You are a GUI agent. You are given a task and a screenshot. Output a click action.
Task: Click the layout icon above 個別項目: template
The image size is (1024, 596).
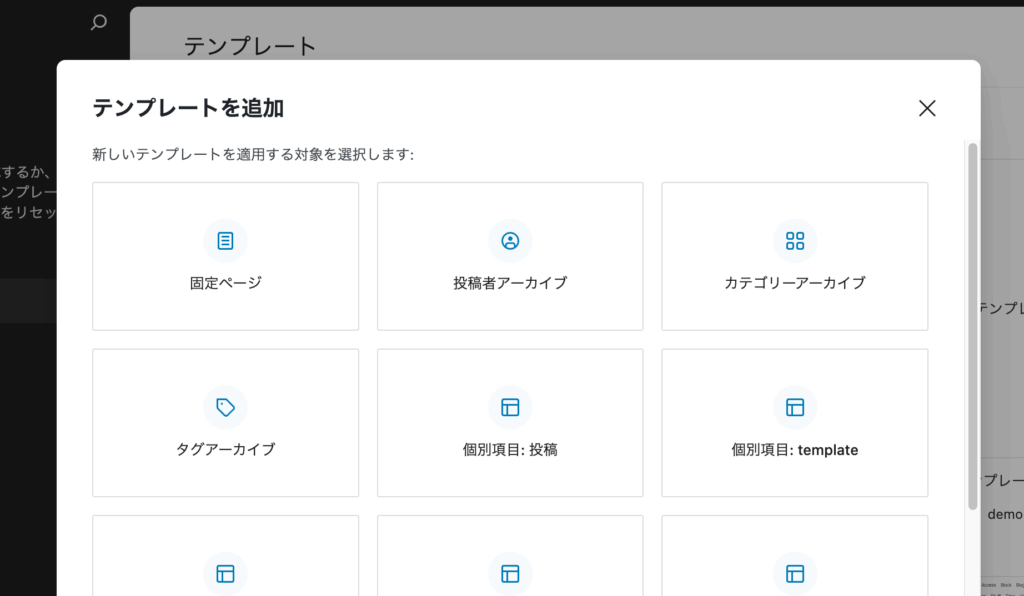tap(795, 407)
